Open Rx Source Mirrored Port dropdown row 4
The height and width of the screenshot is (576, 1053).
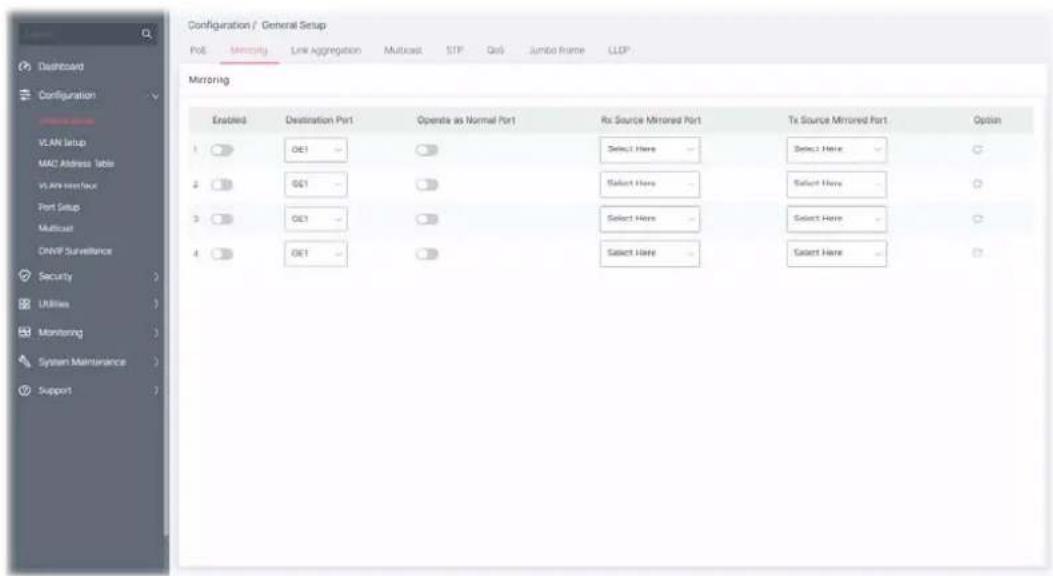[649, 254]
